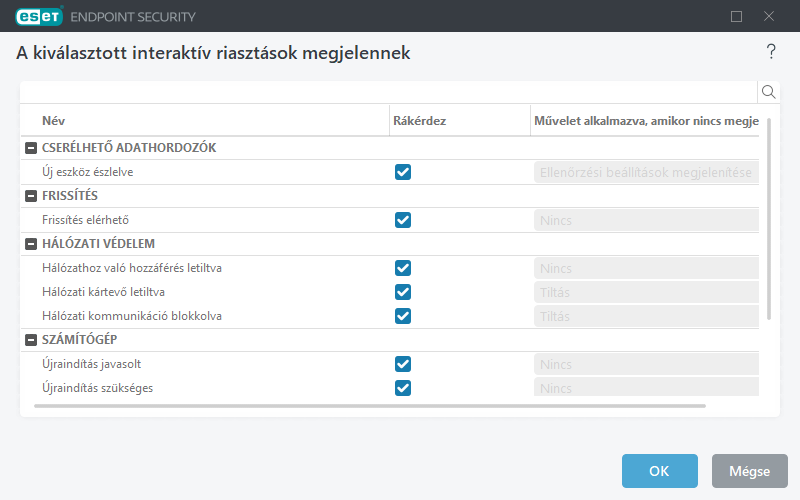Open action dropdown for Újraindítás javasolt
The height and width of the screenshot is (500, 800).
pos(646,364)
